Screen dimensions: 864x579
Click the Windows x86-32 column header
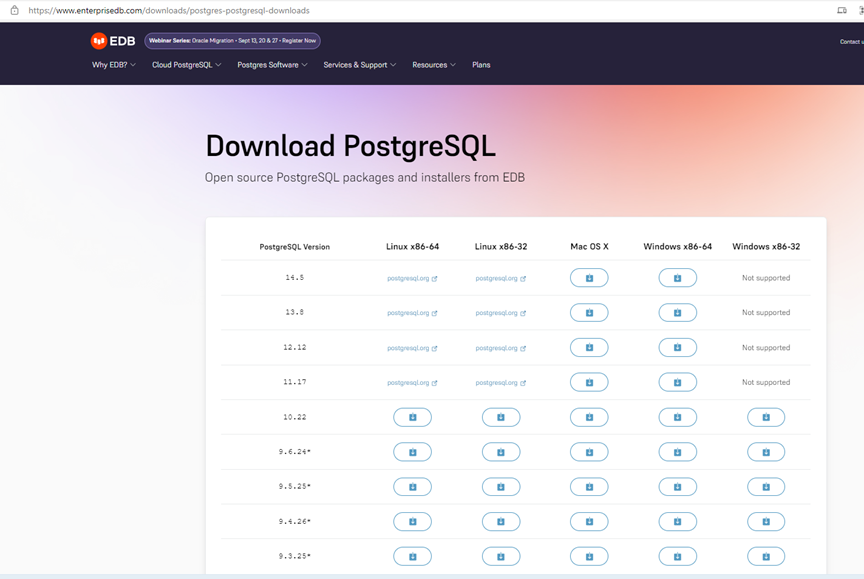(766, 246)
